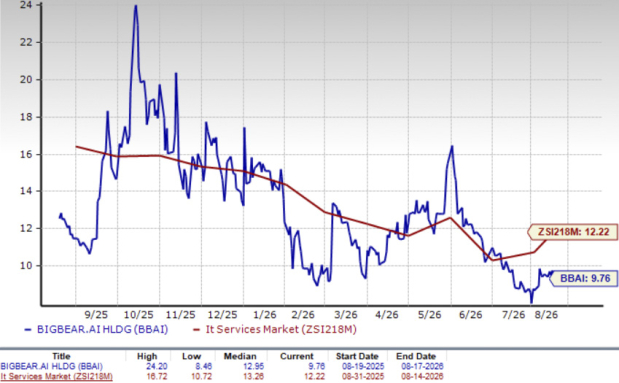Click the 4/26 x-axis label
619x383 pixels.
[x=387, y=315]
